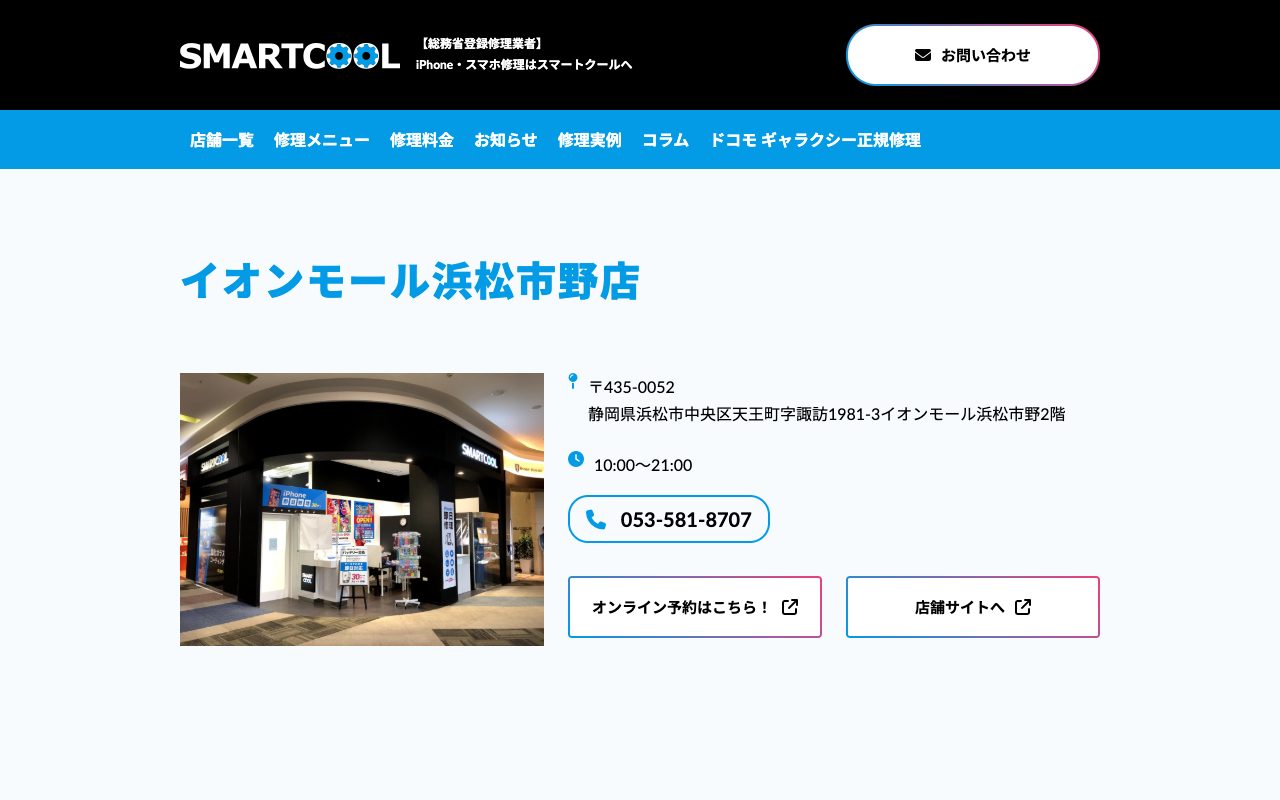The height and width of the screenshot is (800, 1280).
Task: Click the external link icon on 店舗サイトへ
Action: [1023, 607]
